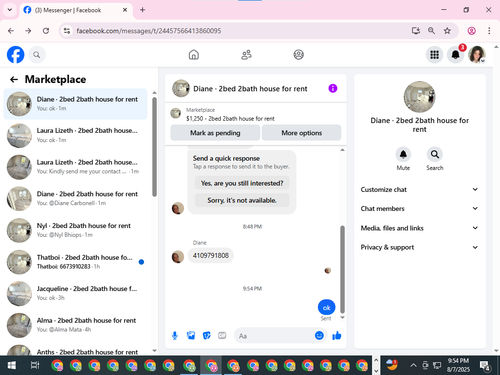Click the address bar URL
500x375 pixels.
pyautogui.click(x=149, y=31)
